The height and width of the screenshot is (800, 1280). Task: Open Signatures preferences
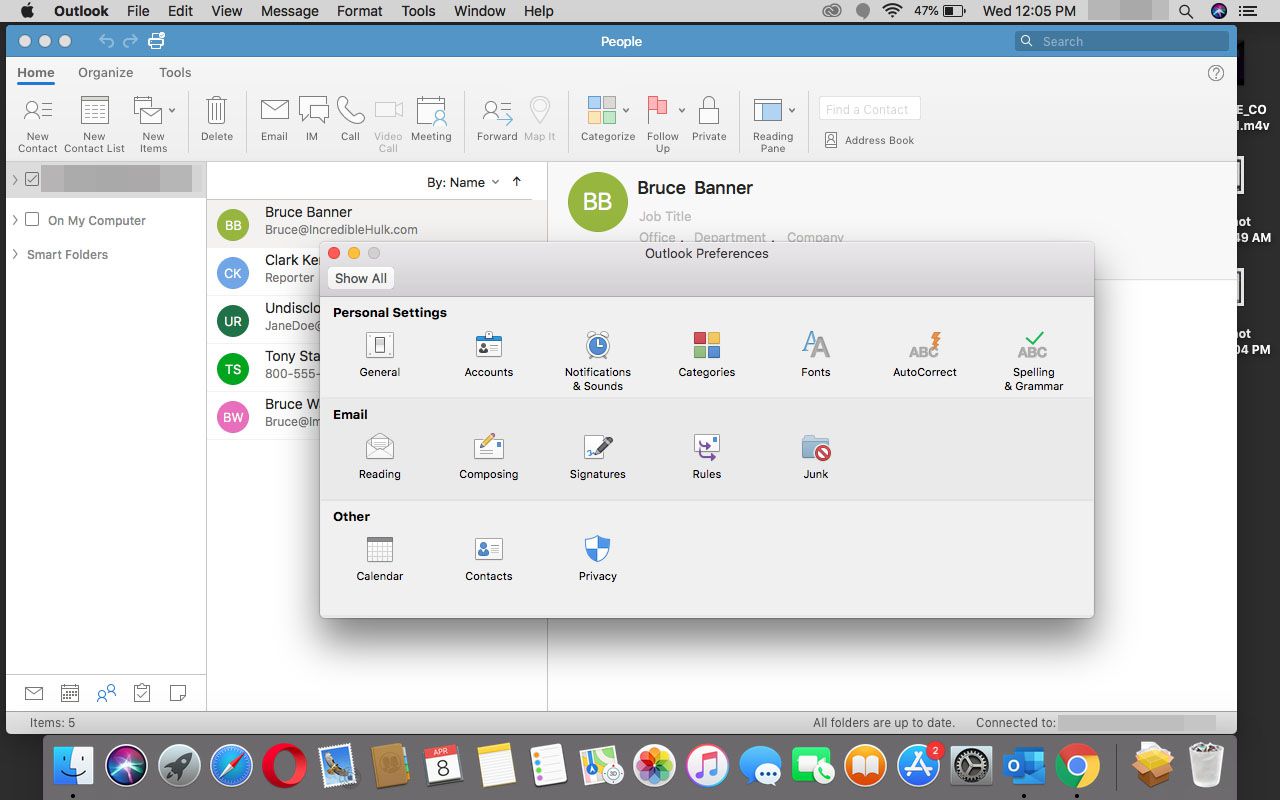point(598,457)
